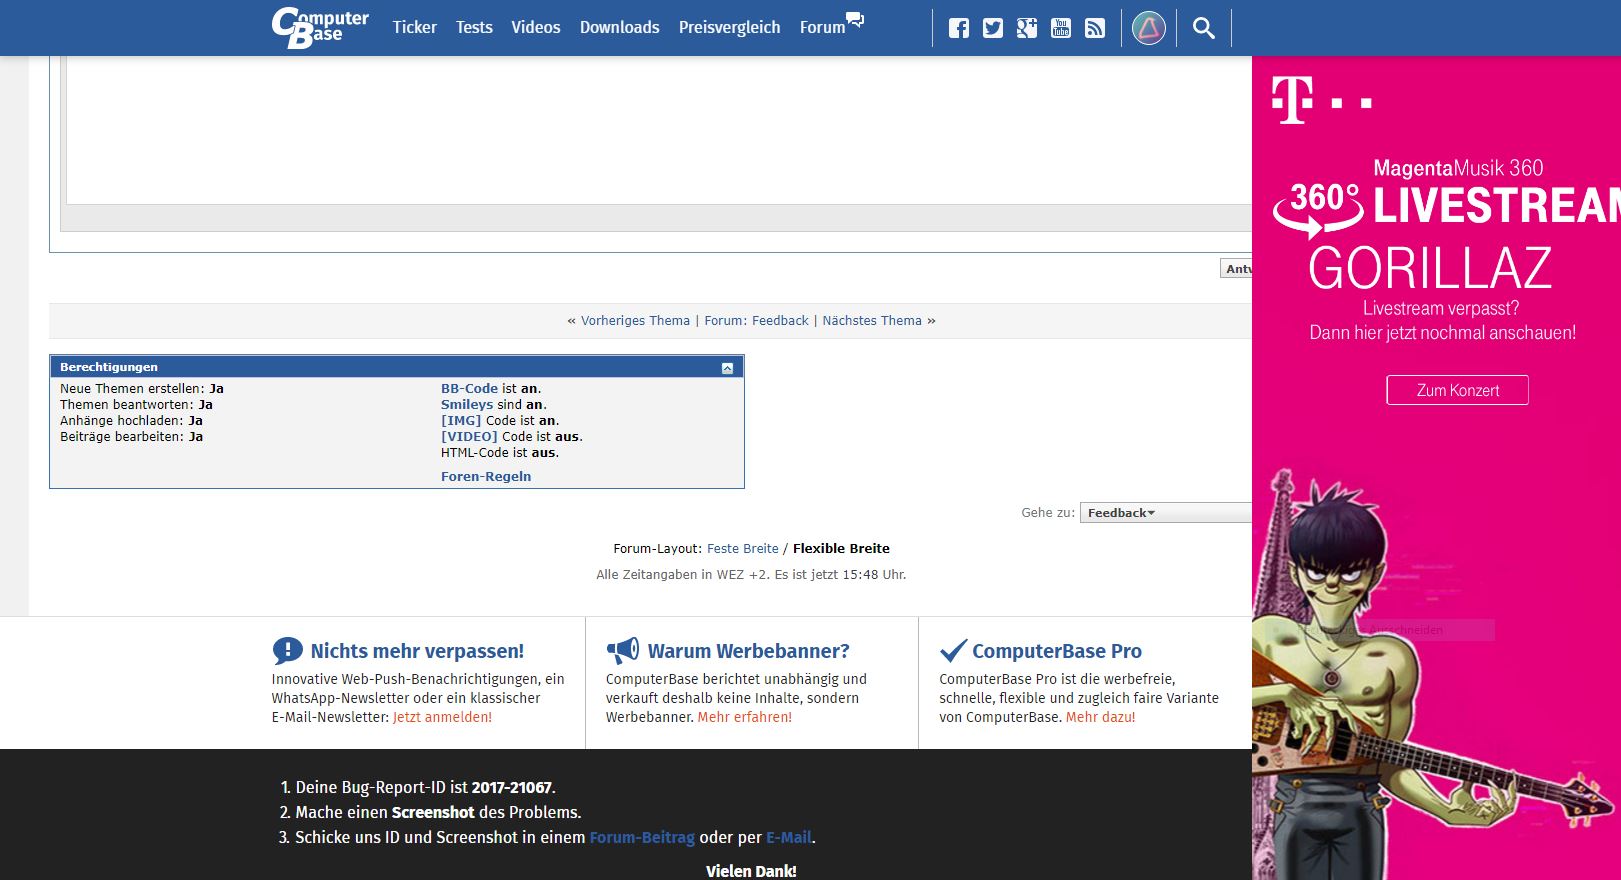Open the ComputerBase logo home link

coord(320,28)
